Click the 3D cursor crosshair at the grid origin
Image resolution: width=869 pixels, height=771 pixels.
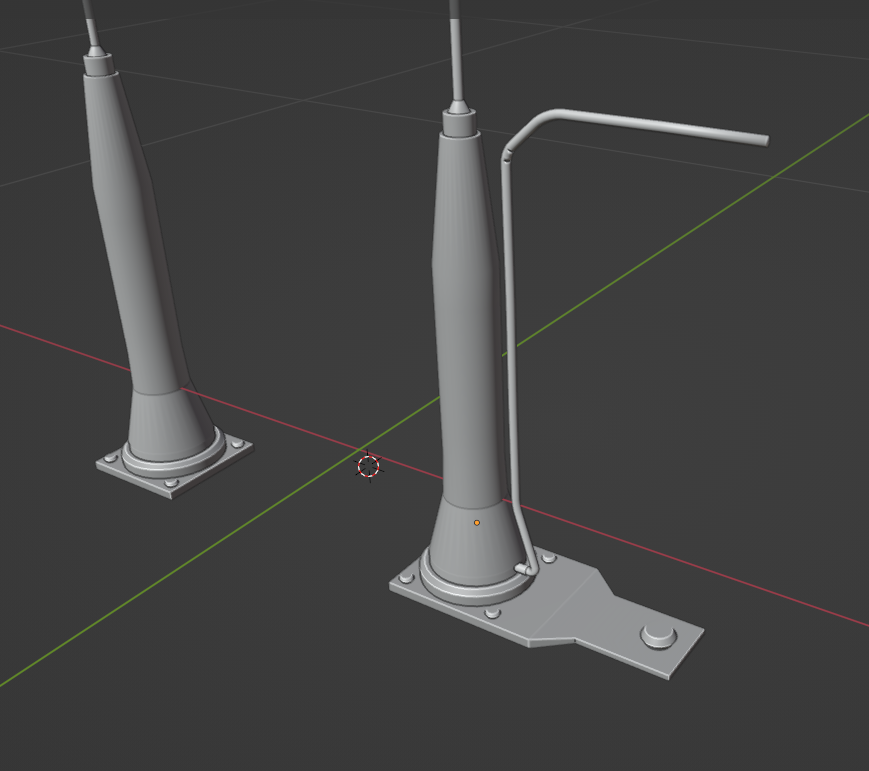[x=369, y=466]
